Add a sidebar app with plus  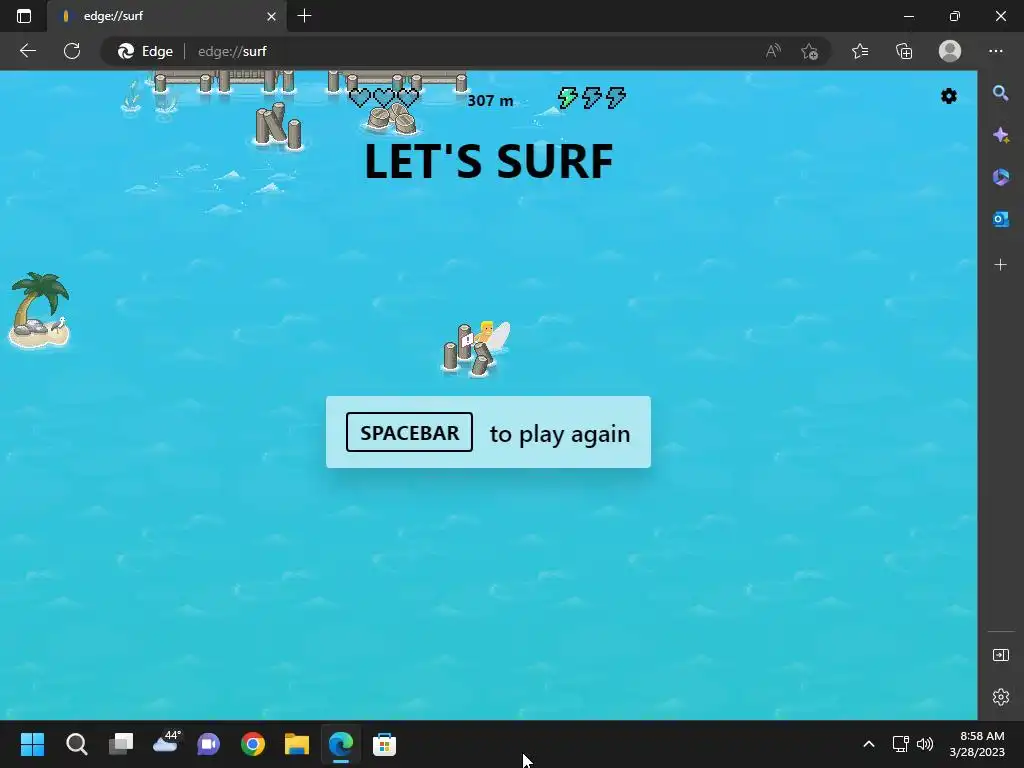1000,264
